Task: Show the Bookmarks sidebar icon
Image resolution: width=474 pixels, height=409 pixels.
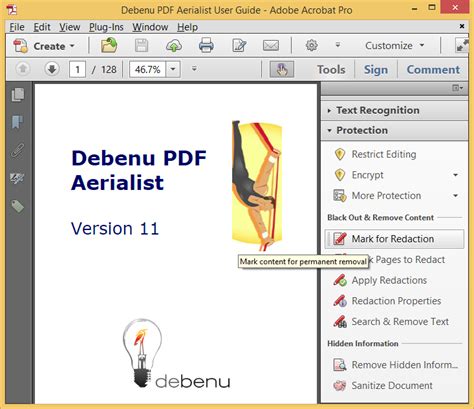Action: 18,122
